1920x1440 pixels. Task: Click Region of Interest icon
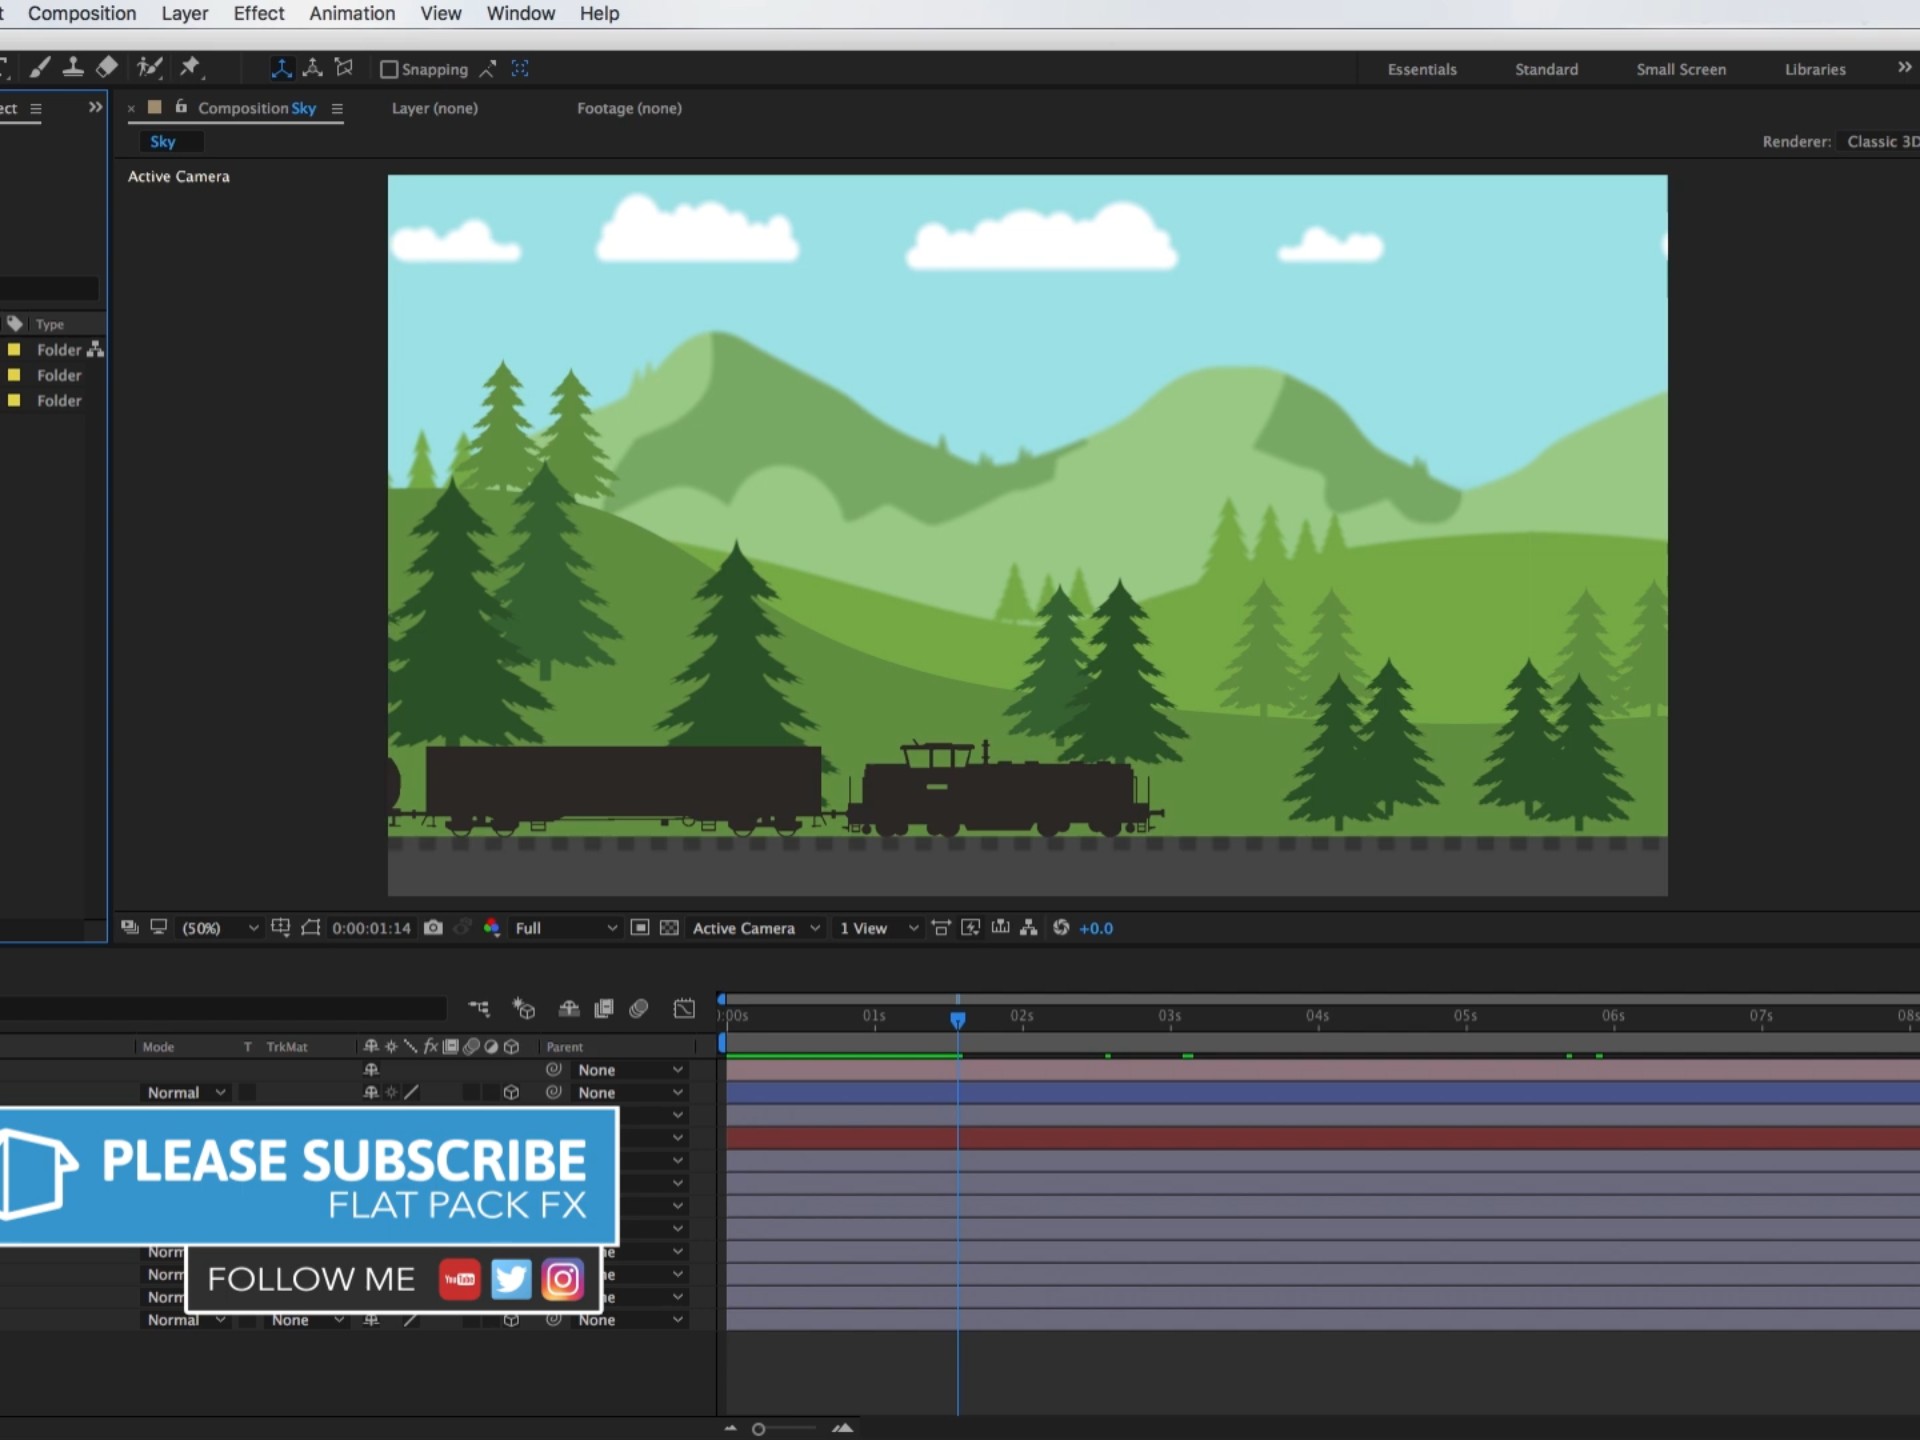640,927
